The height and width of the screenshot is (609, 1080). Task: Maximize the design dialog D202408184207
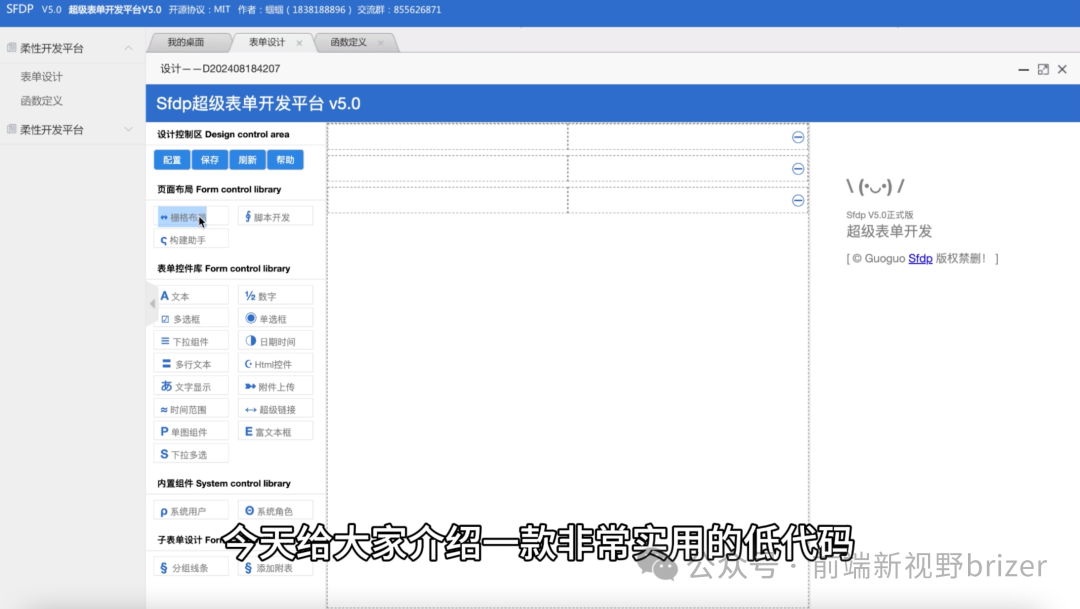click(x=1043, y=69)
